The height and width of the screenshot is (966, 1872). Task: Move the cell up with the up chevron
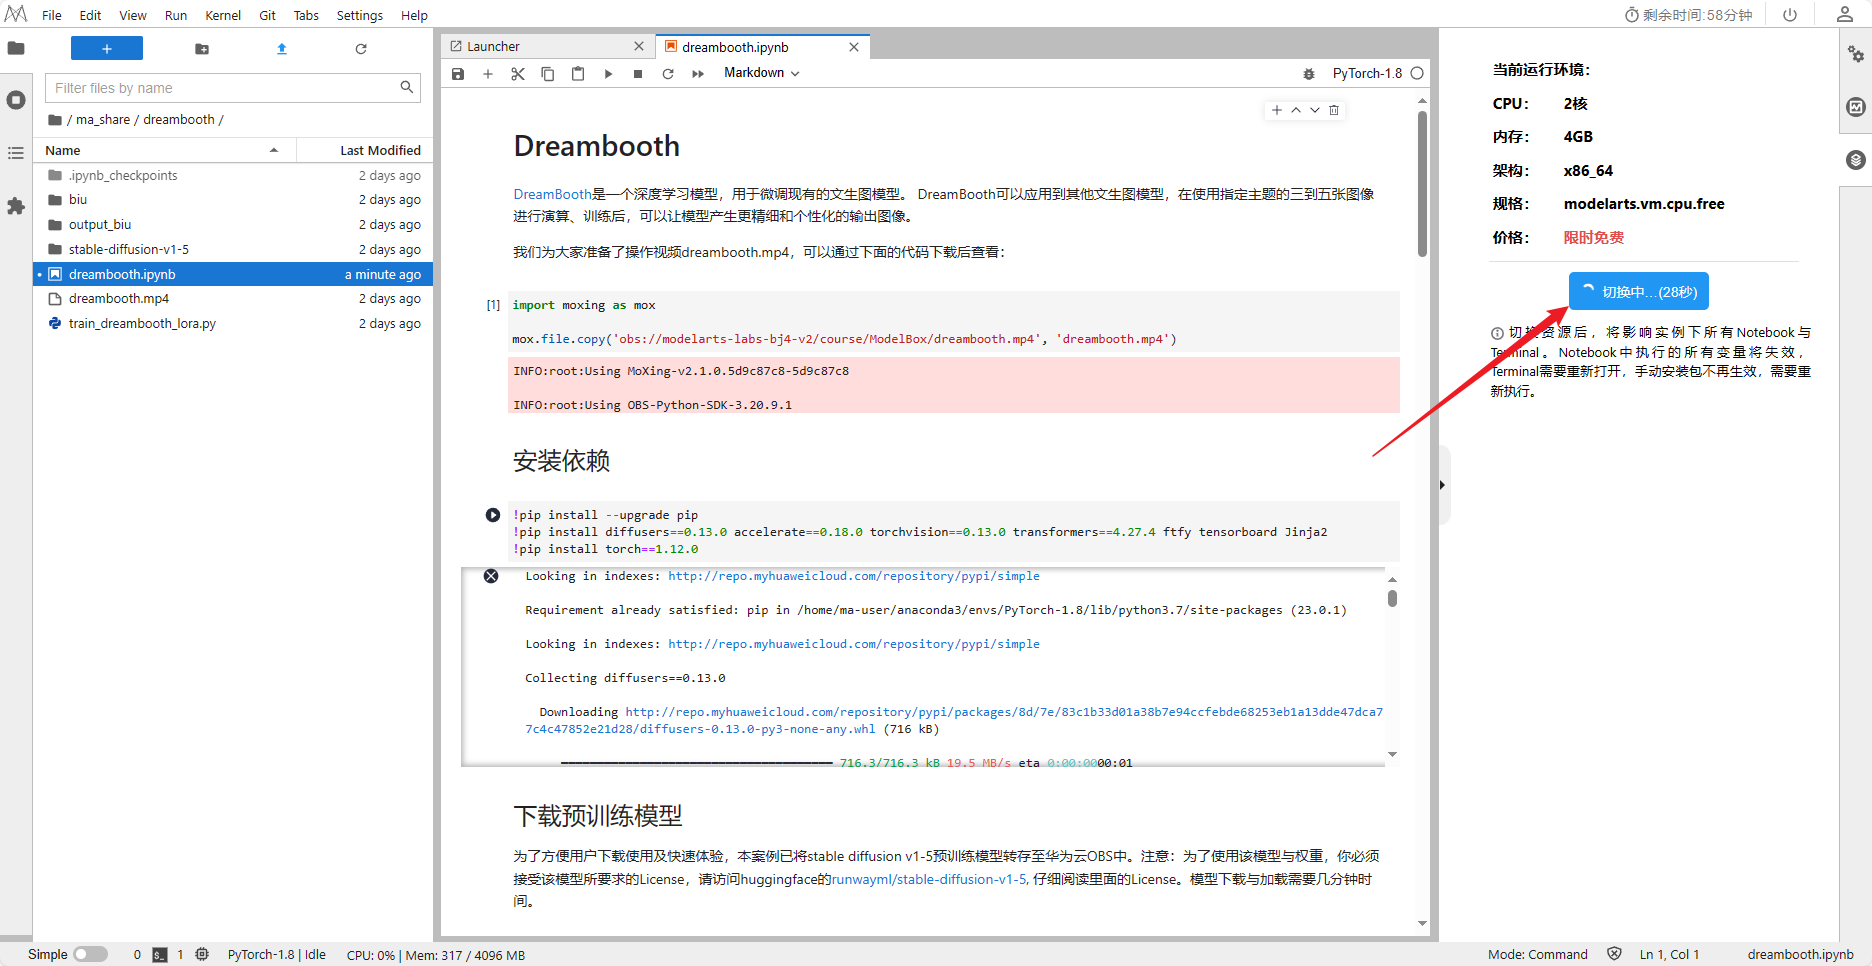point(1296,110)
